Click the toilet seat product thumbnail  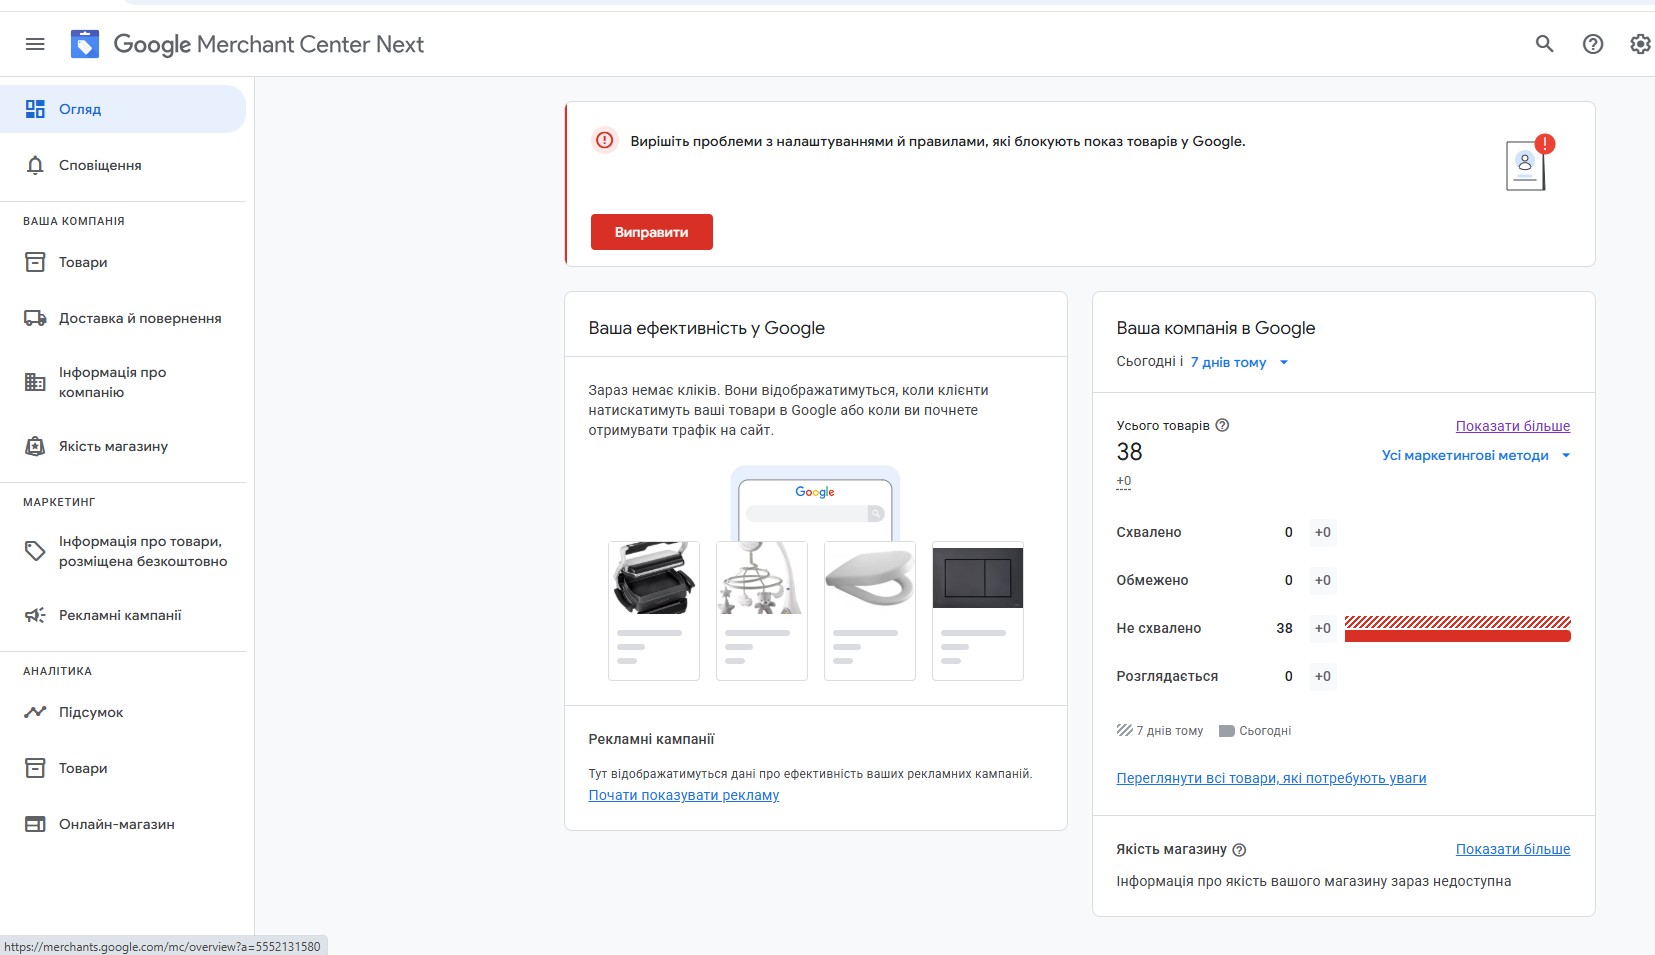(x=870, y=576)
